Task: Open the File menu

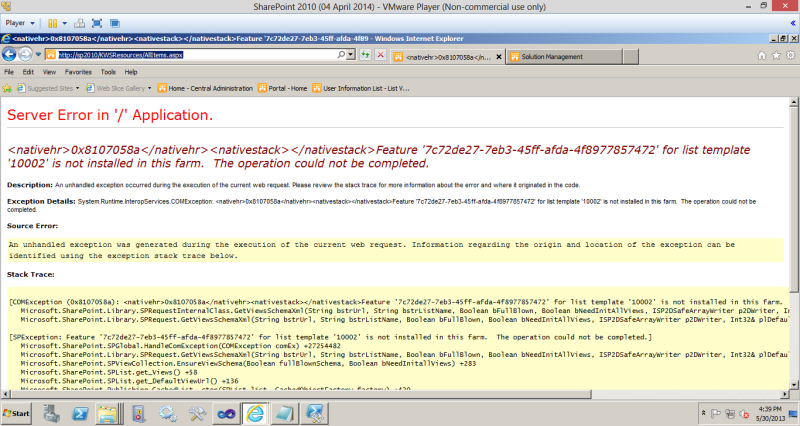Action: click(x=9, y=72)
